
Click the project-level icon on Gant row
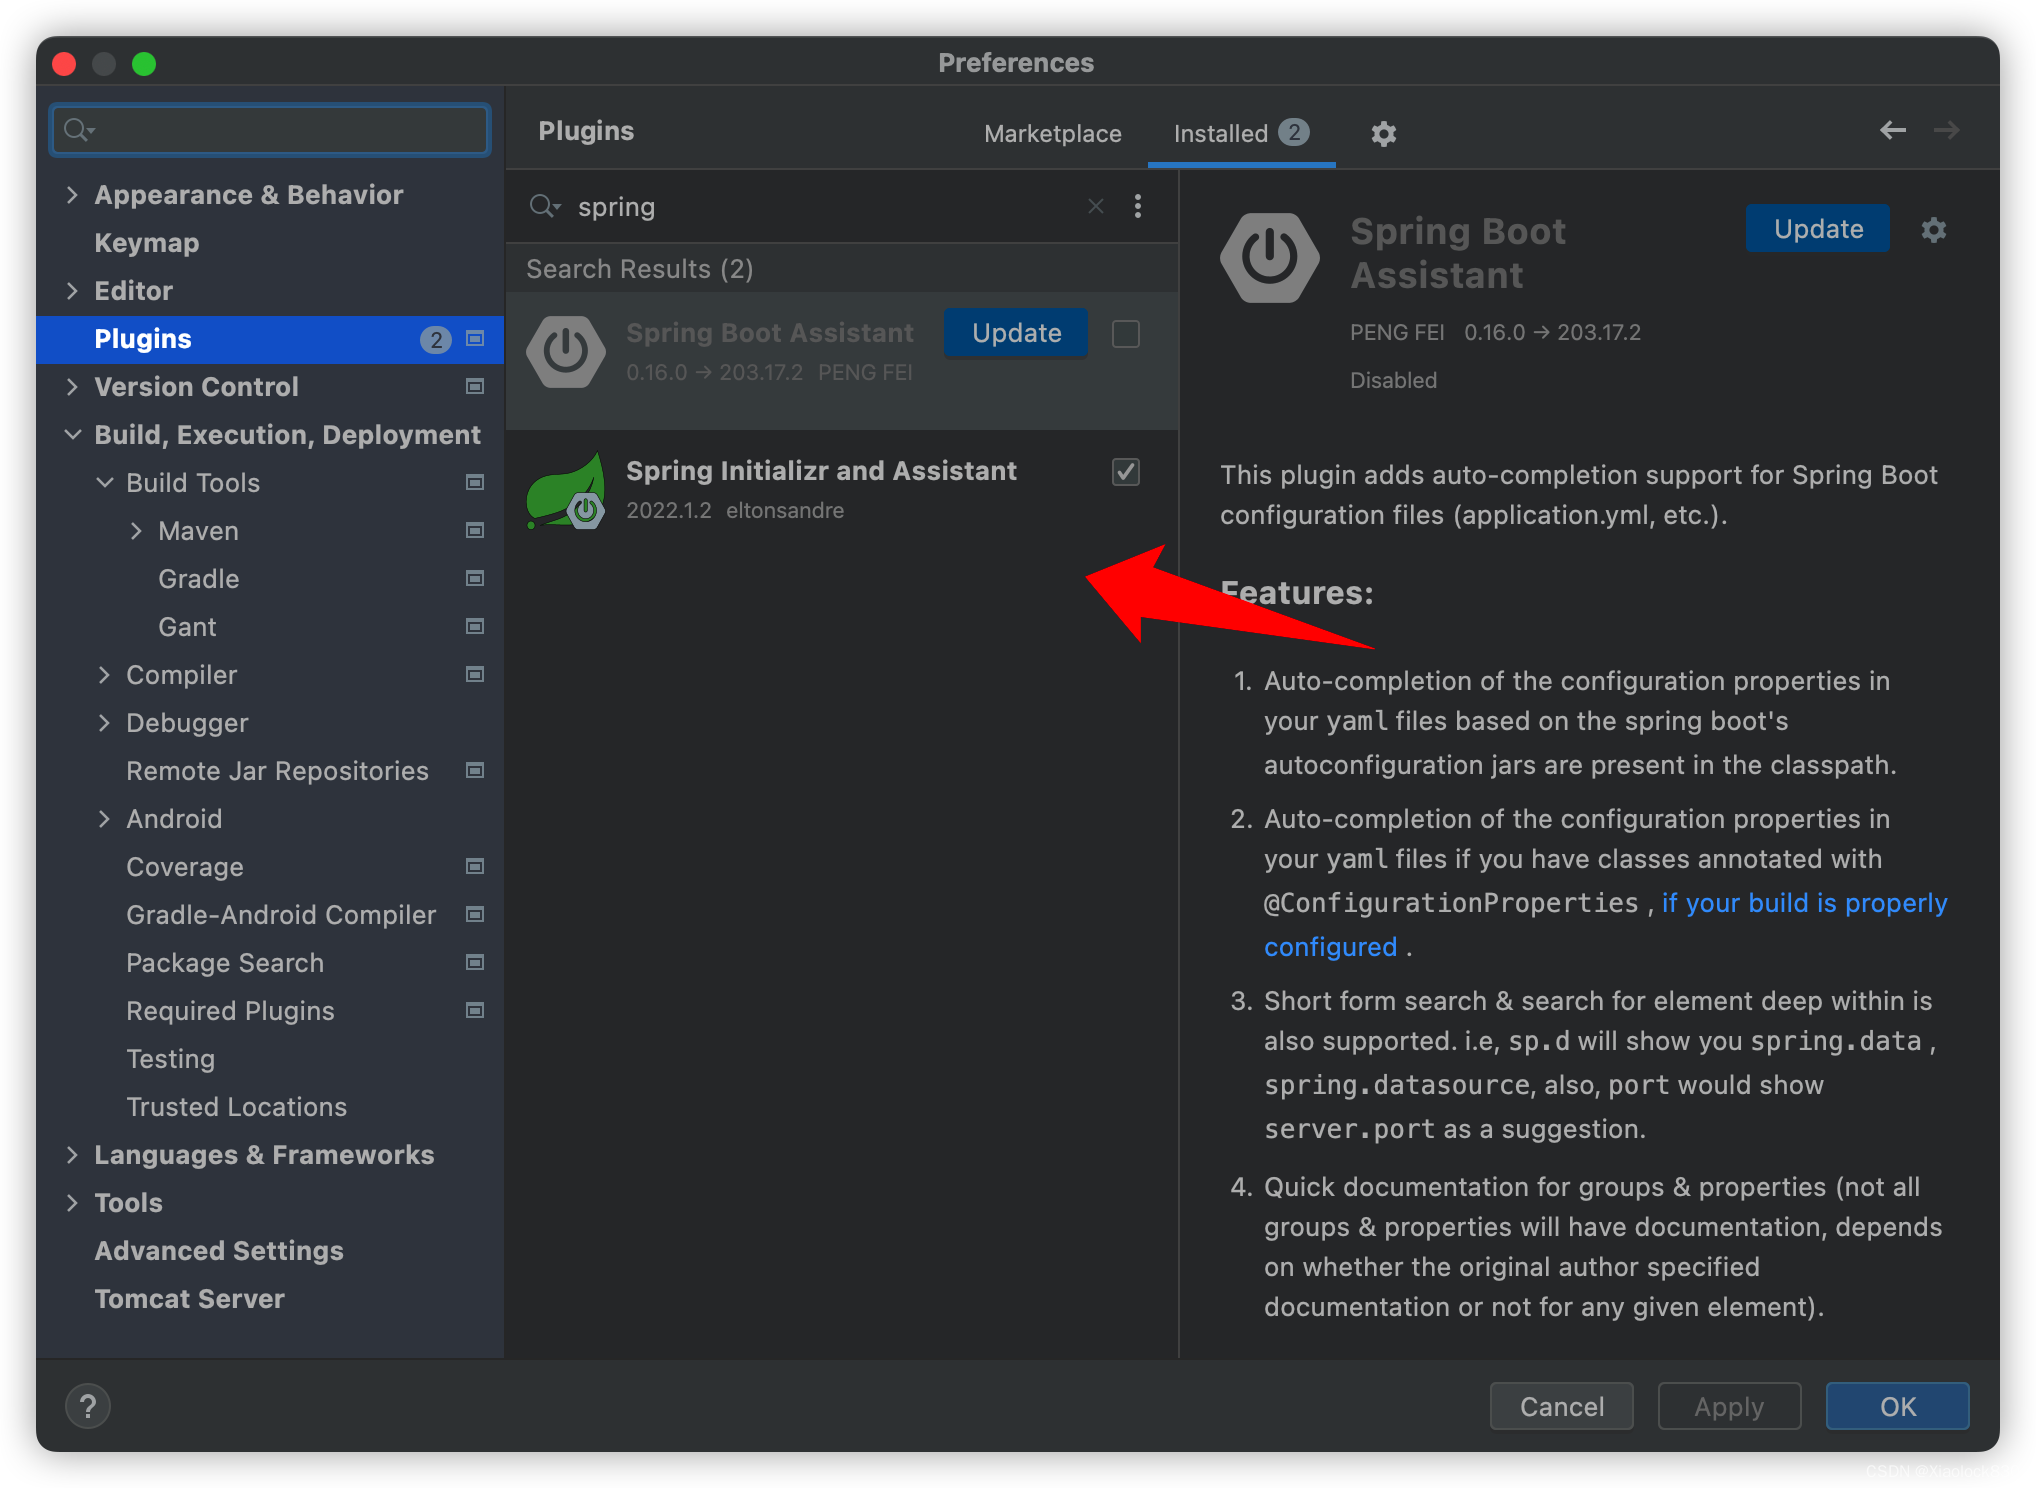pyautogui.click(x=475, y=627)
